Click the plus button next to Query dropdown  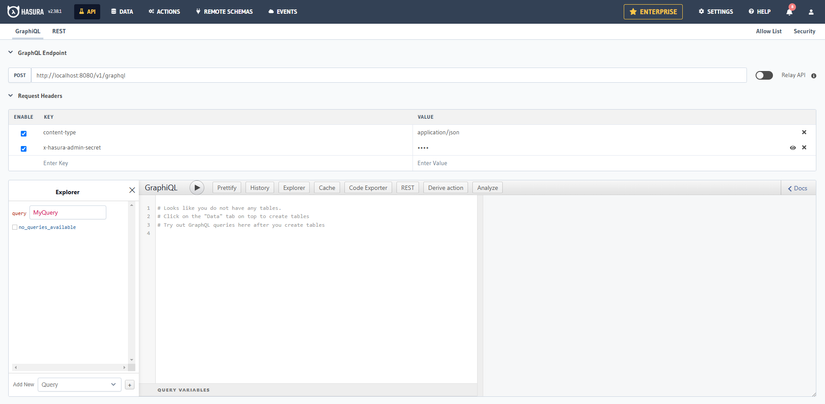coord(129,385)
